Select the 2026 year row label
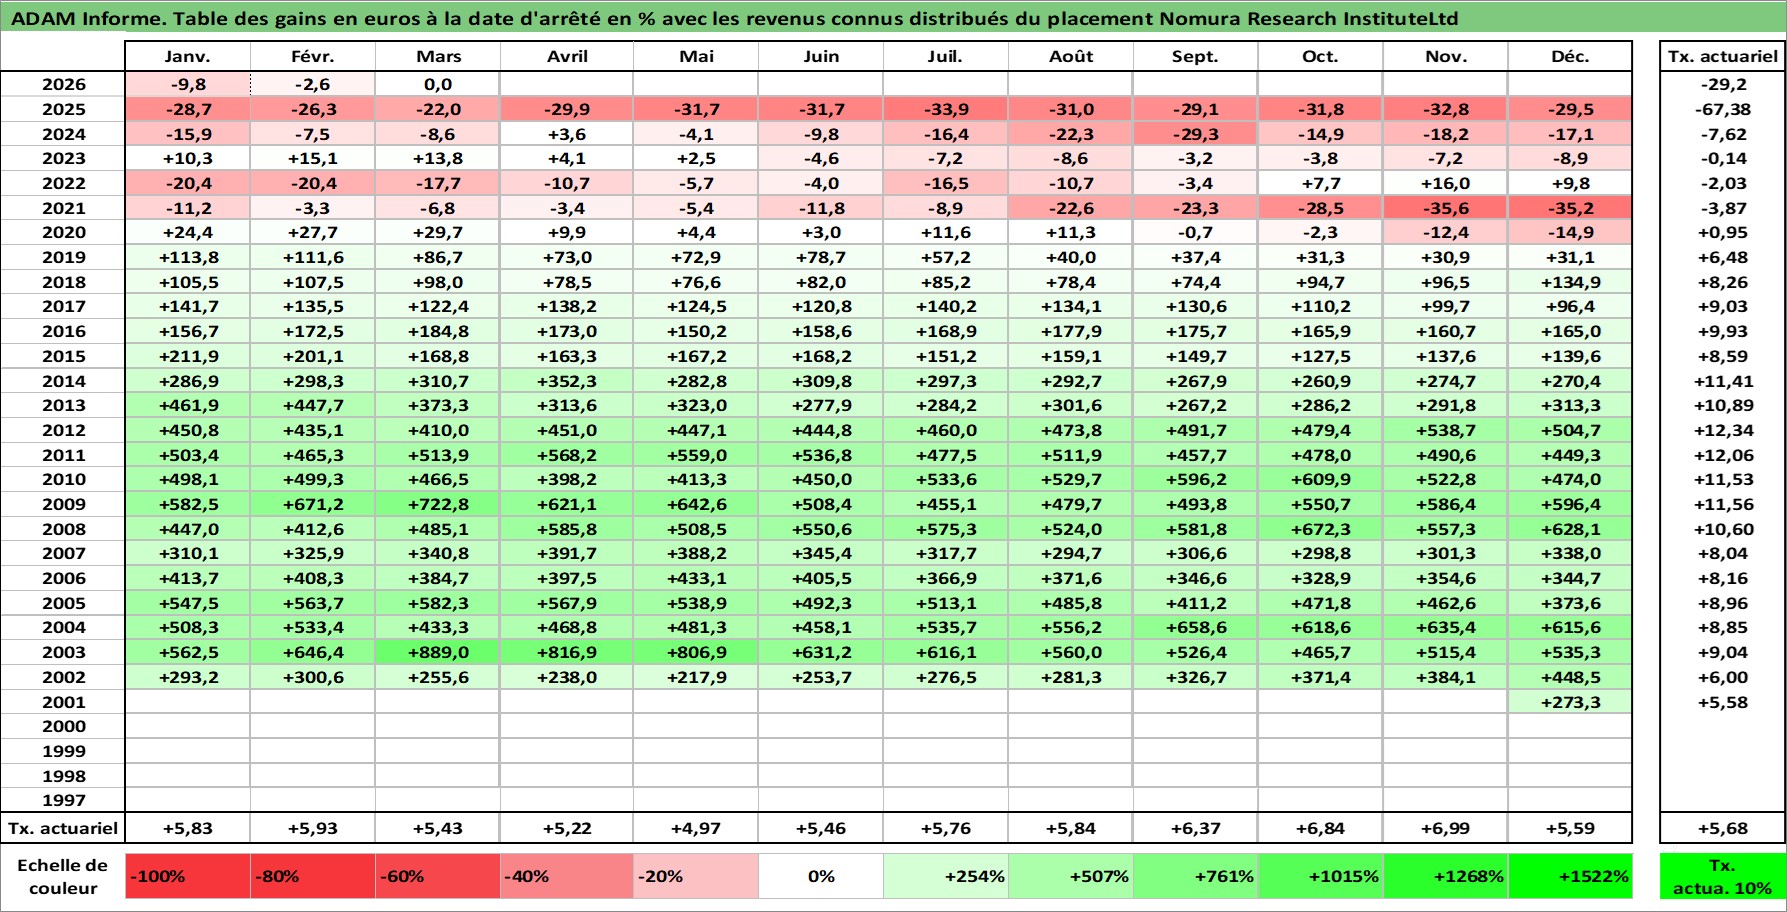1787x912 pixels. [x=63, y=85]
